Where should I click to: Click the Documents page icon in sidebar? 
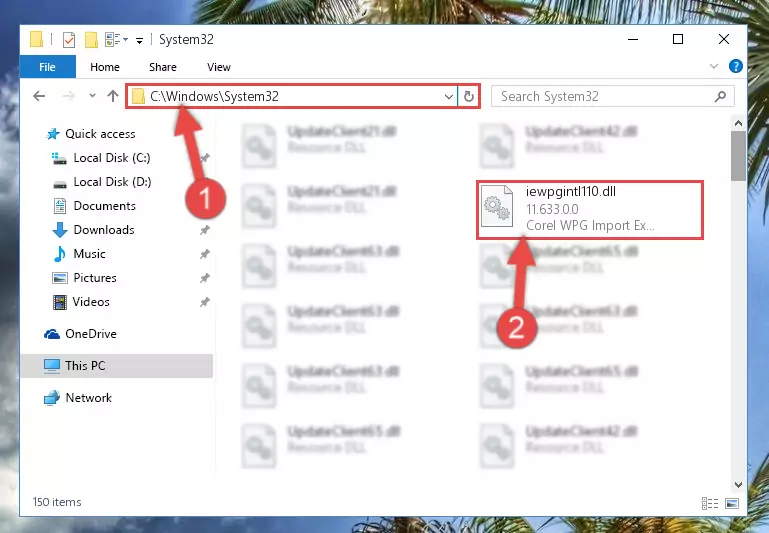pos(60,206)
